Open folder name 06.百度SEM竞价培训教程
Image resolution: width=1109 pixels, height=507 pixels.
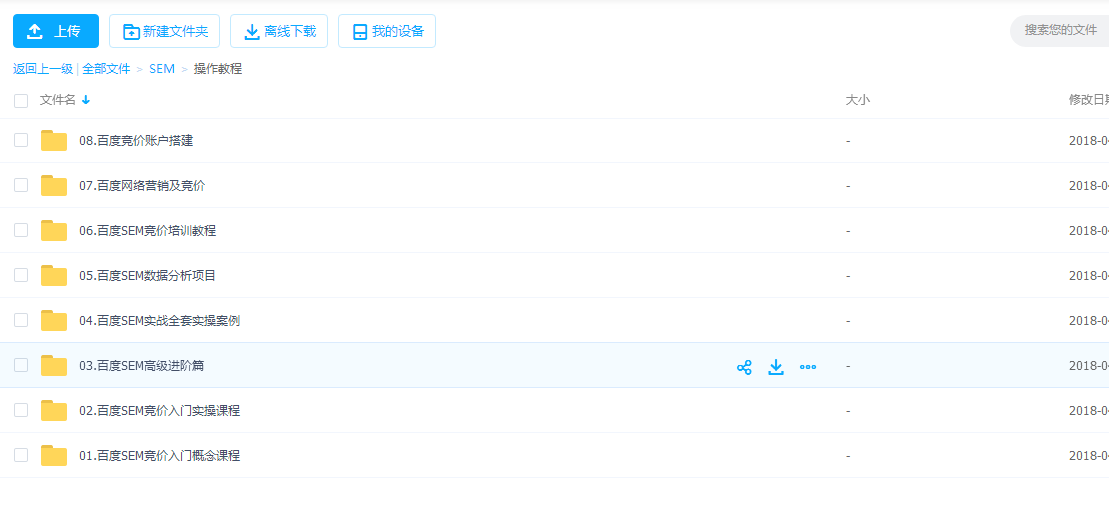[x=148, y=231]
